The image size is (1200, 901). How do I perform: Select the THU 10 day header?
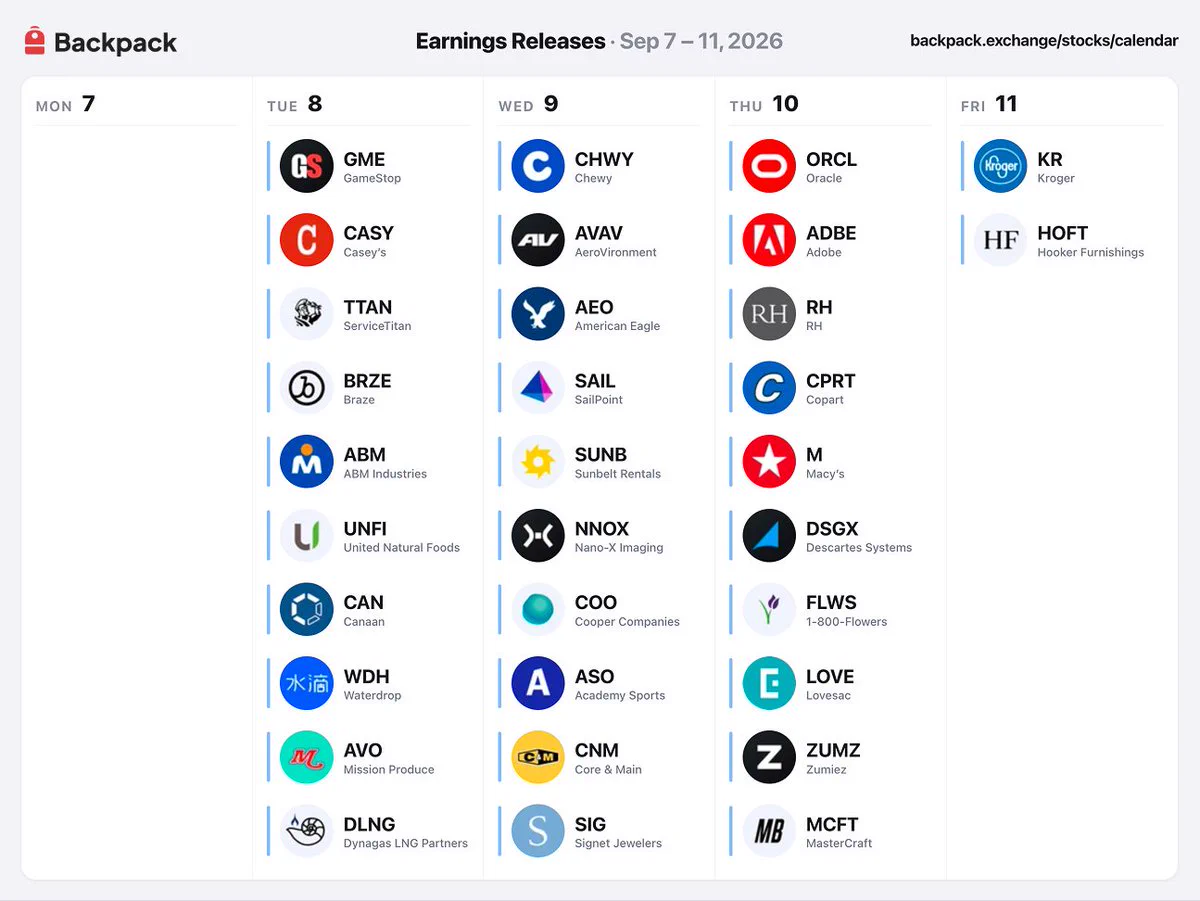(x=764, y=104)
